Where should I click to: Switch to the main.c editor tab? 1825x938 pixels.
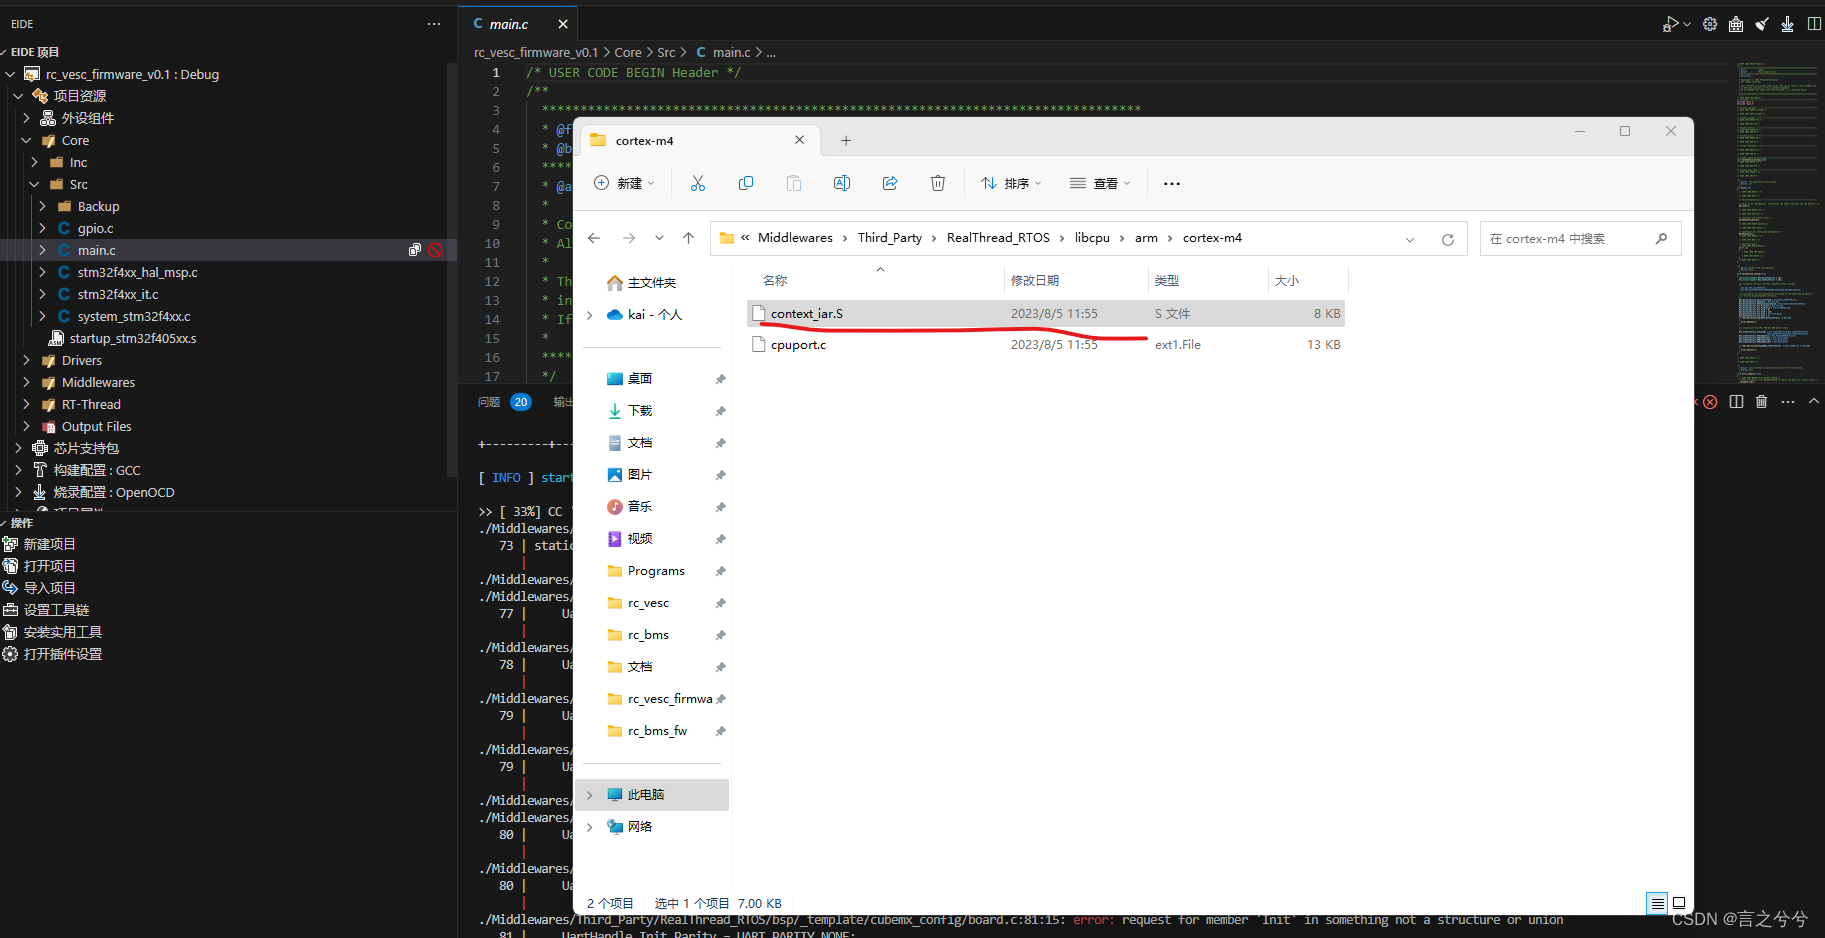click(508, 23)
